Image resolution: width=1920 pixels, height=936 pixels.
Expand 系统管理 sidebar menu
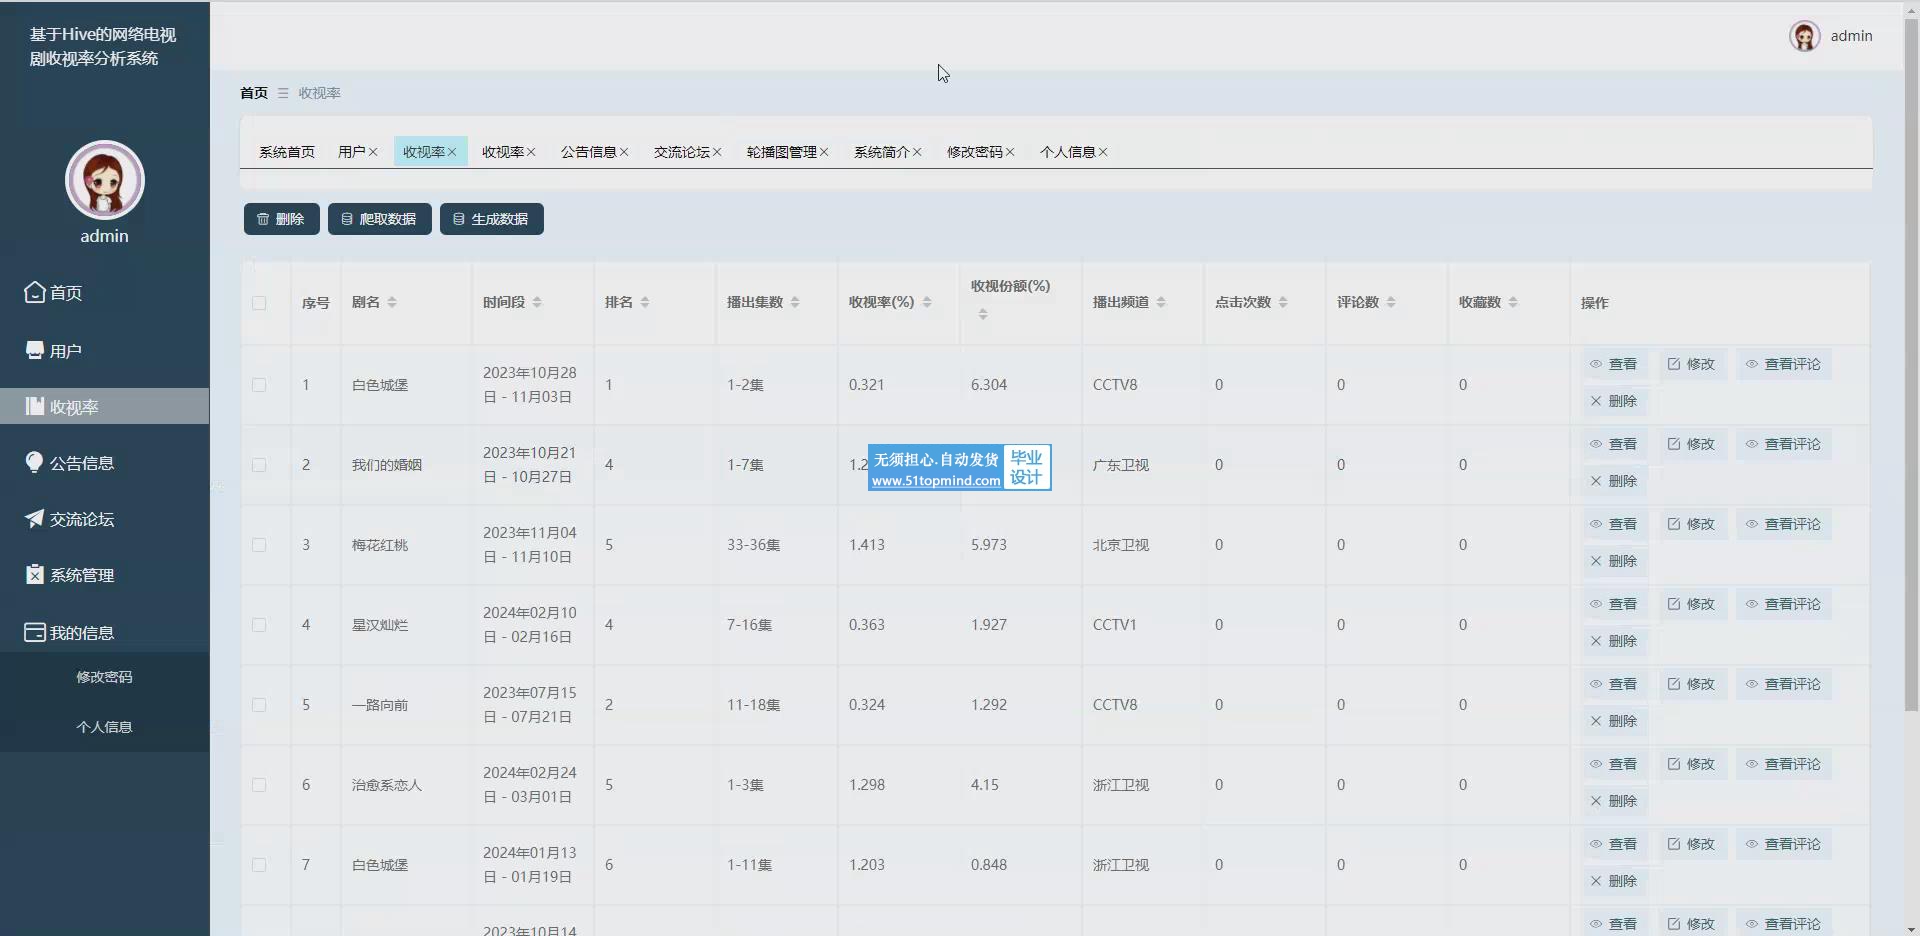(104, 574)
